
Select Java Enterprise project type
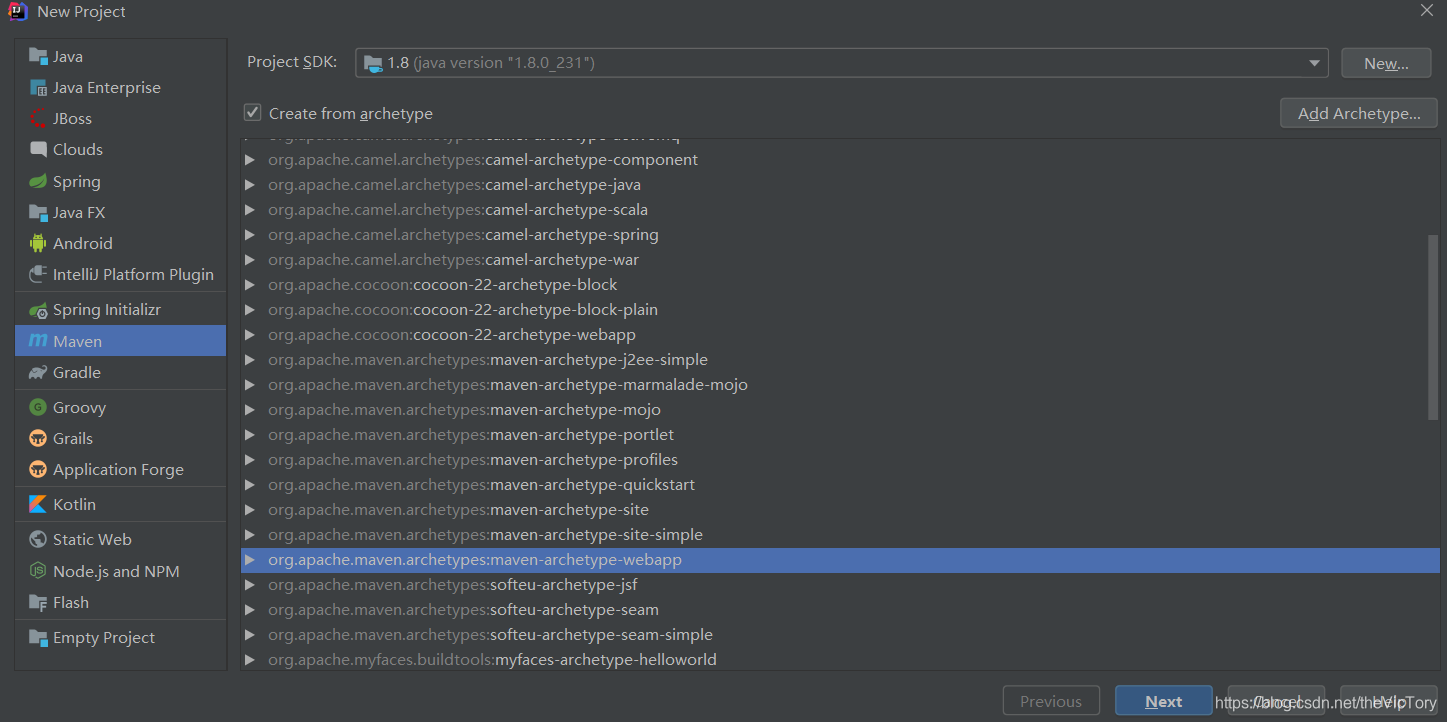click(121, 87)
